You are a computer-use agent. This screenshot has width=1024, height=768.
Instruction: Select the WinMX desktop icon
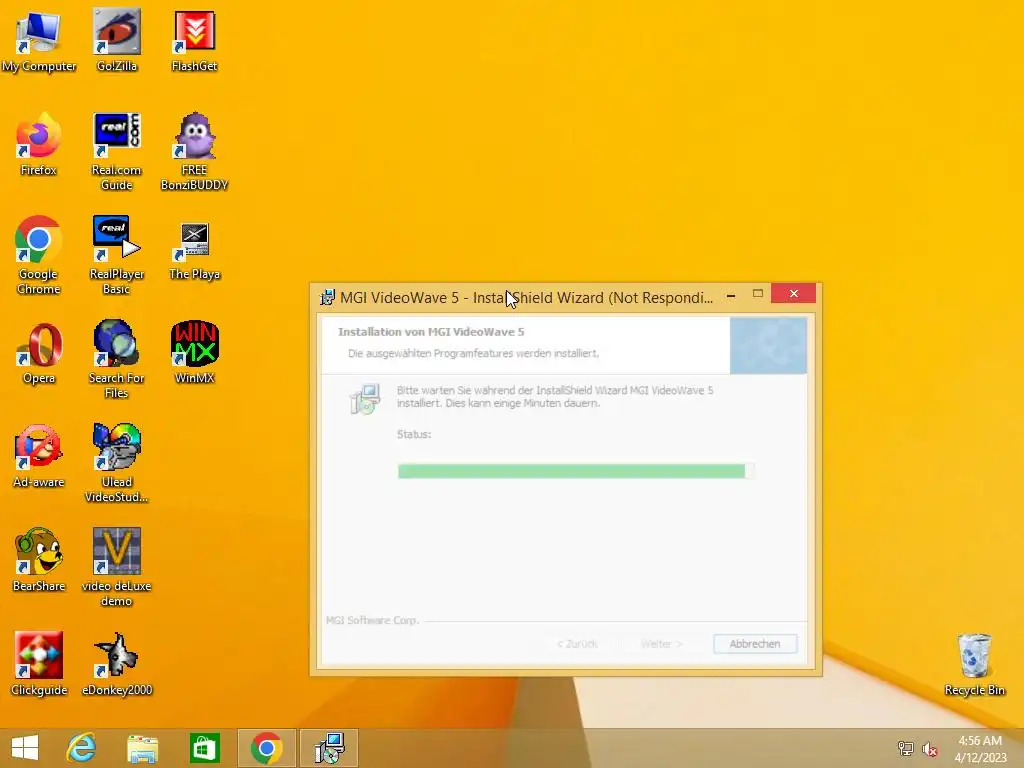coord(195,353)
